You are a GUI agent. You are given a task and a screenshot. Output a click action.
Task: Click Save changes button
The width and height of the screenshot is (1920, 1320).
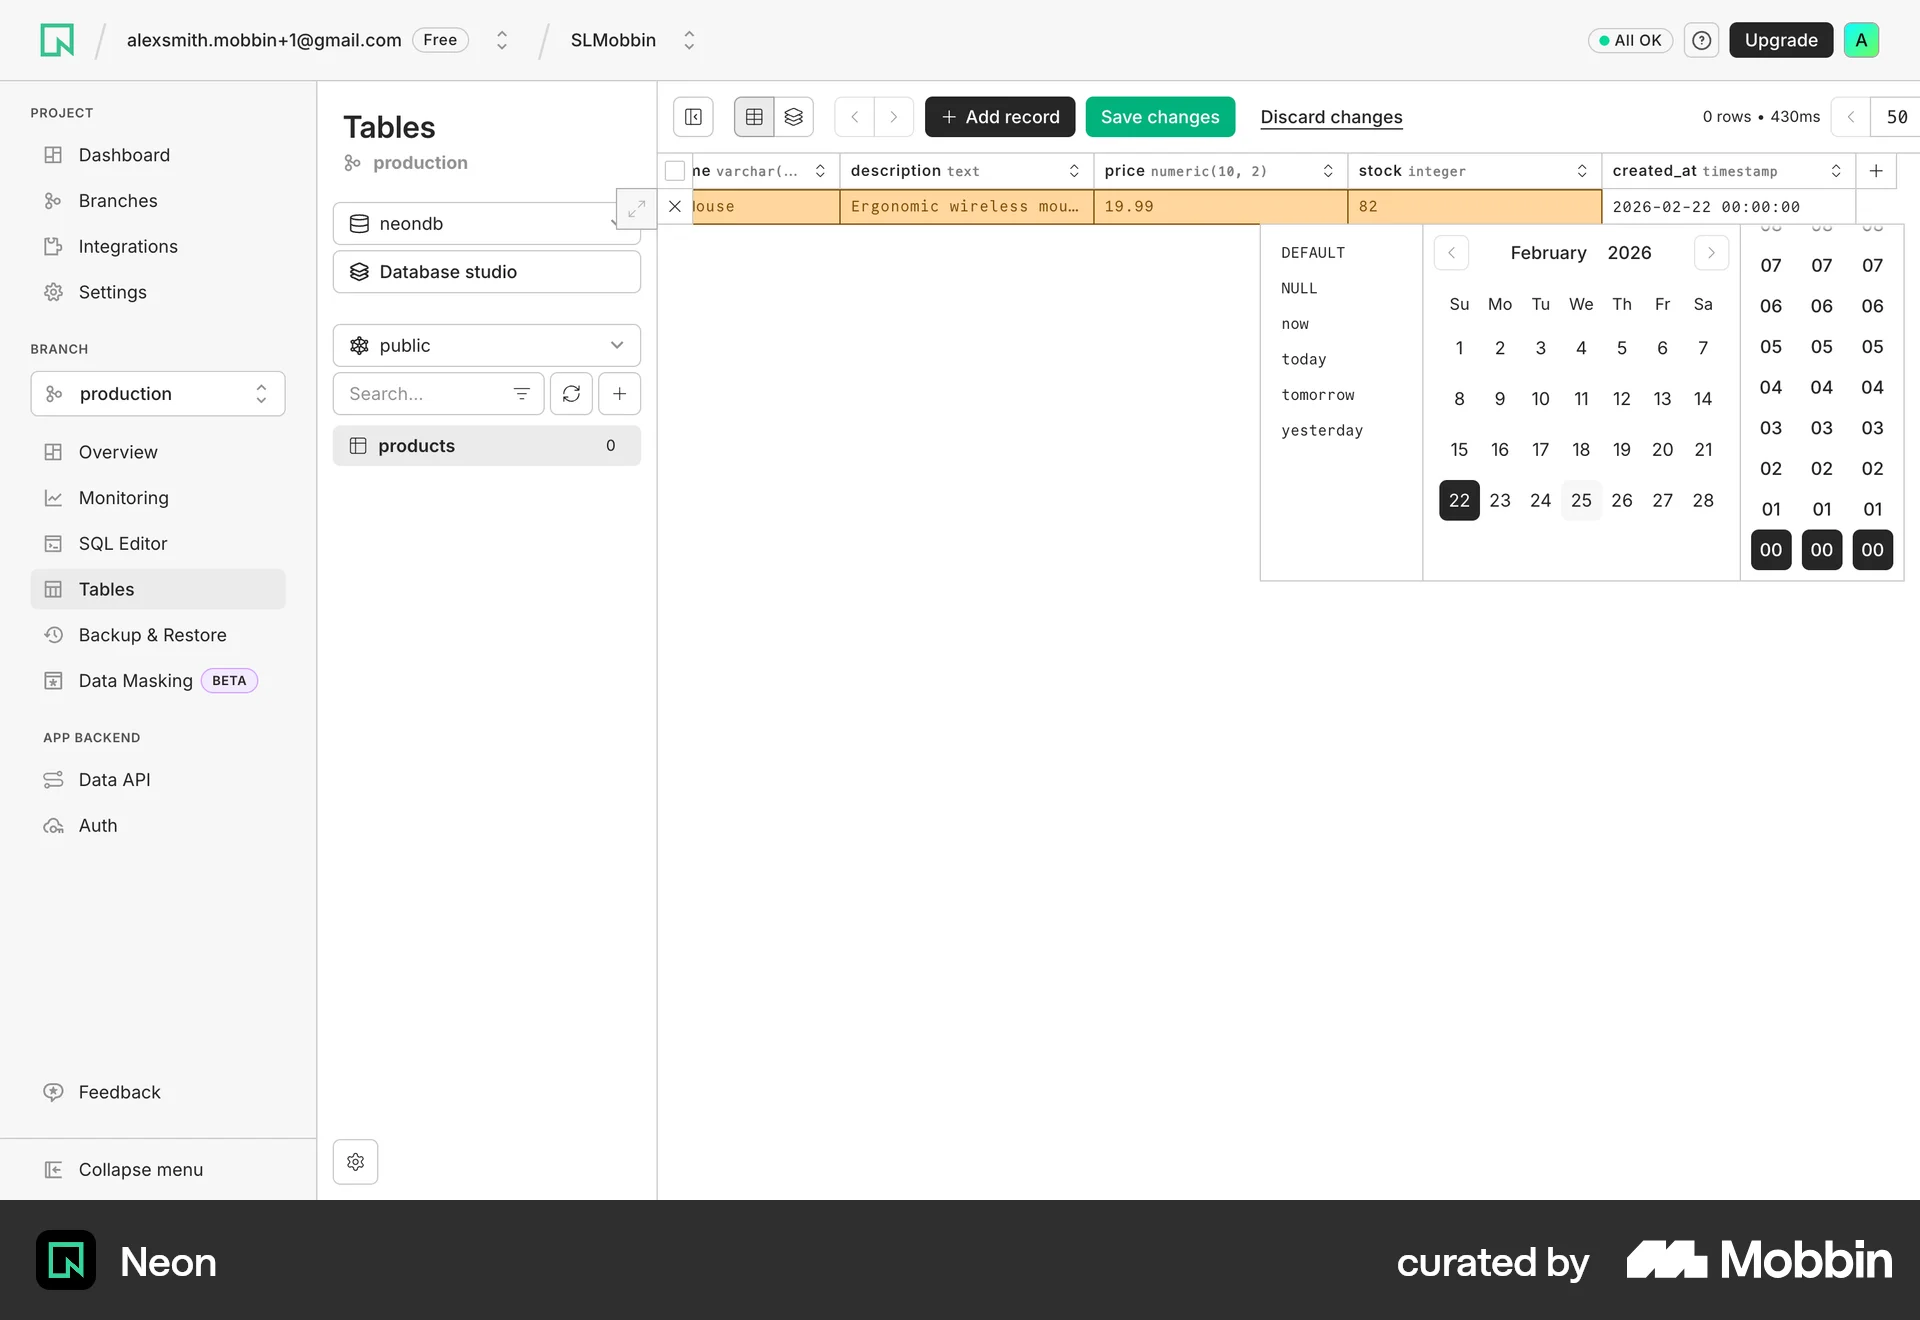pyautogui.click(x=1160, y=117)
